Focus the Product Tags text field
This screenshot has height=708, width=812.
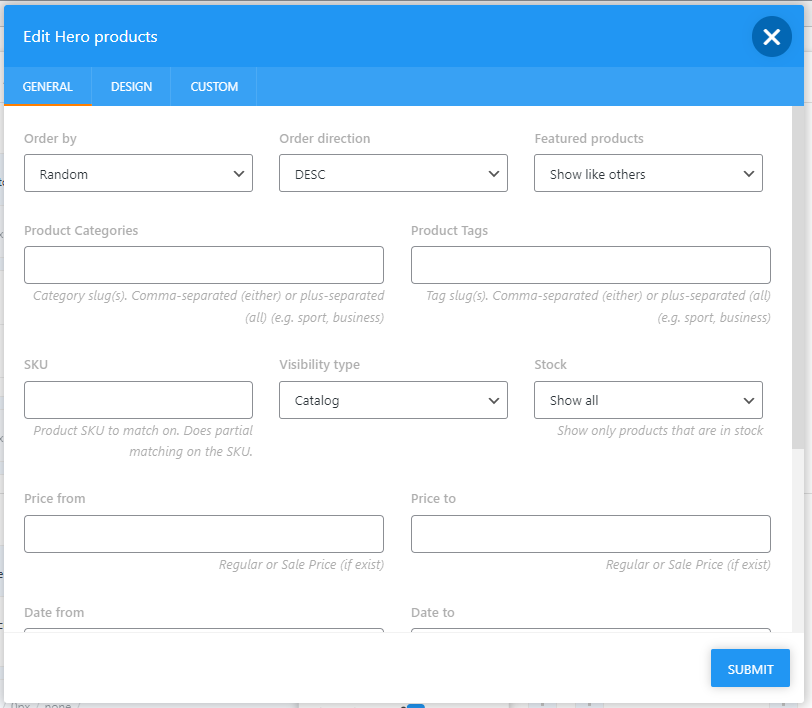pyautogui.click(x=590, y=265)
